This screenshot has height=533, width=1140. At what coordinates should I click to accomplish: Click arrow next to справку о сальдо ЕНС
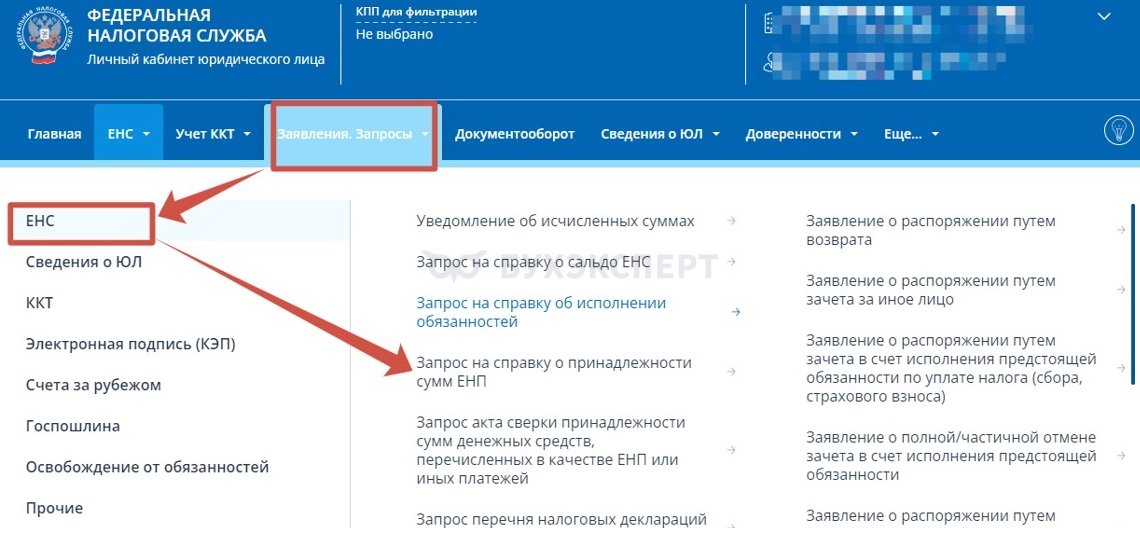pyautogui.click(x=731, y=262)
